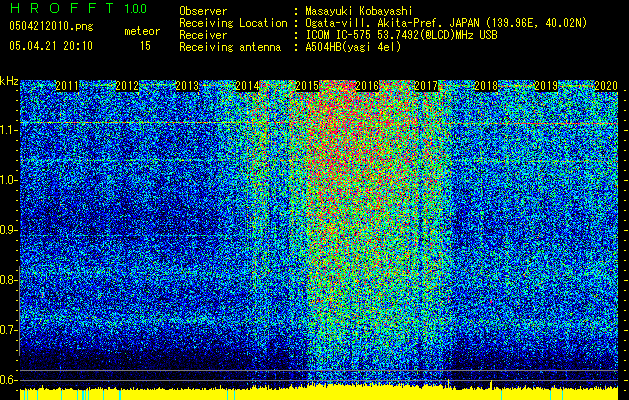This screenshot has height=400, width=629.
Task: Click antenna text A504HB(yagi 4el)
Action: [x=353, y=47]
